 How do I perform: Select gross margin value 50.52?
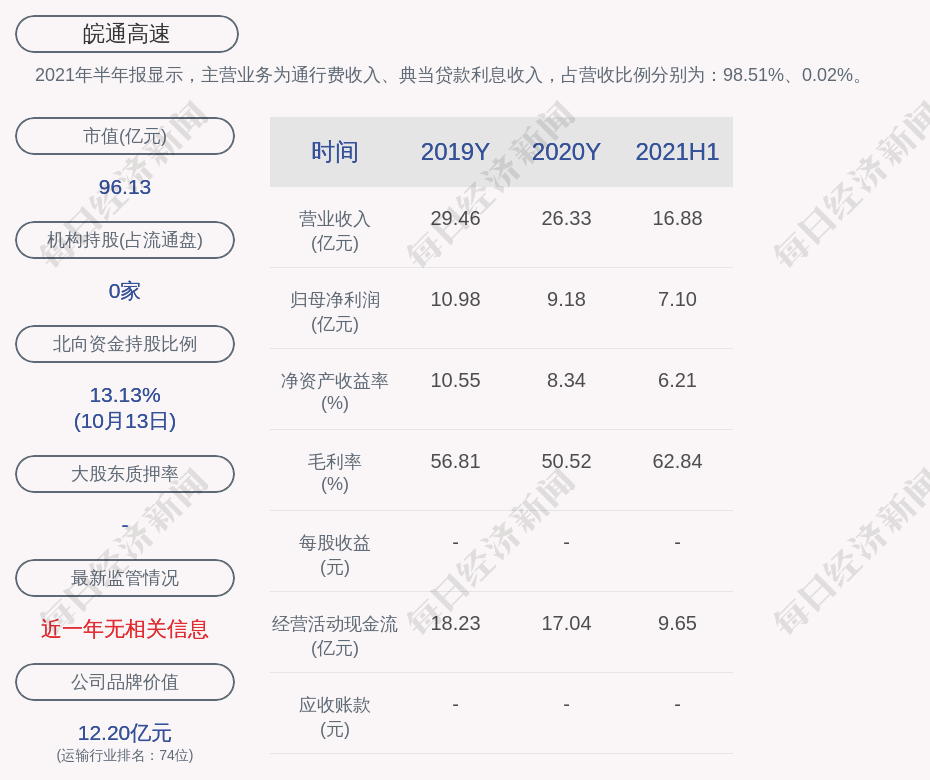click(566, 461)
